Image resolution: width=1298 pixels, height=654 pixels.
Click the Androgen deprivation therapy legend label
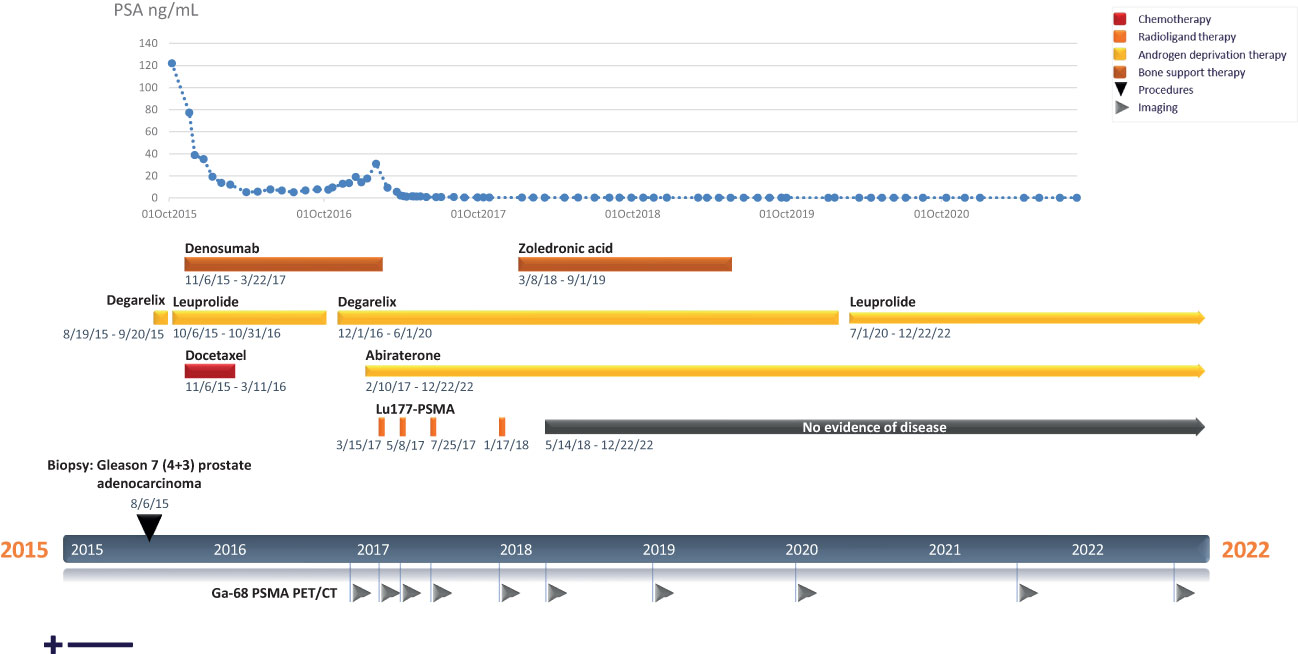click(x=1212, y=55)
